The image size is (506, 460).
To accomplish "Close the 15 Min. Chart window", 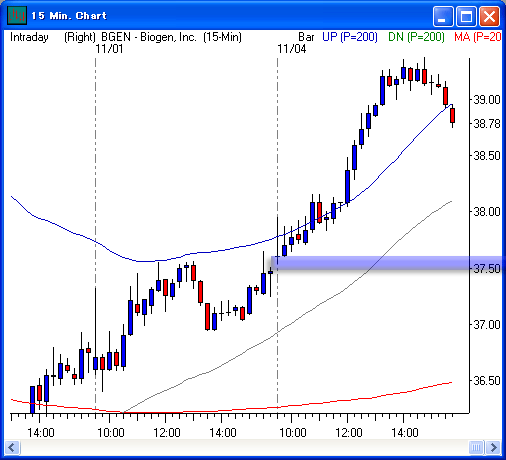I will [489, 16].
